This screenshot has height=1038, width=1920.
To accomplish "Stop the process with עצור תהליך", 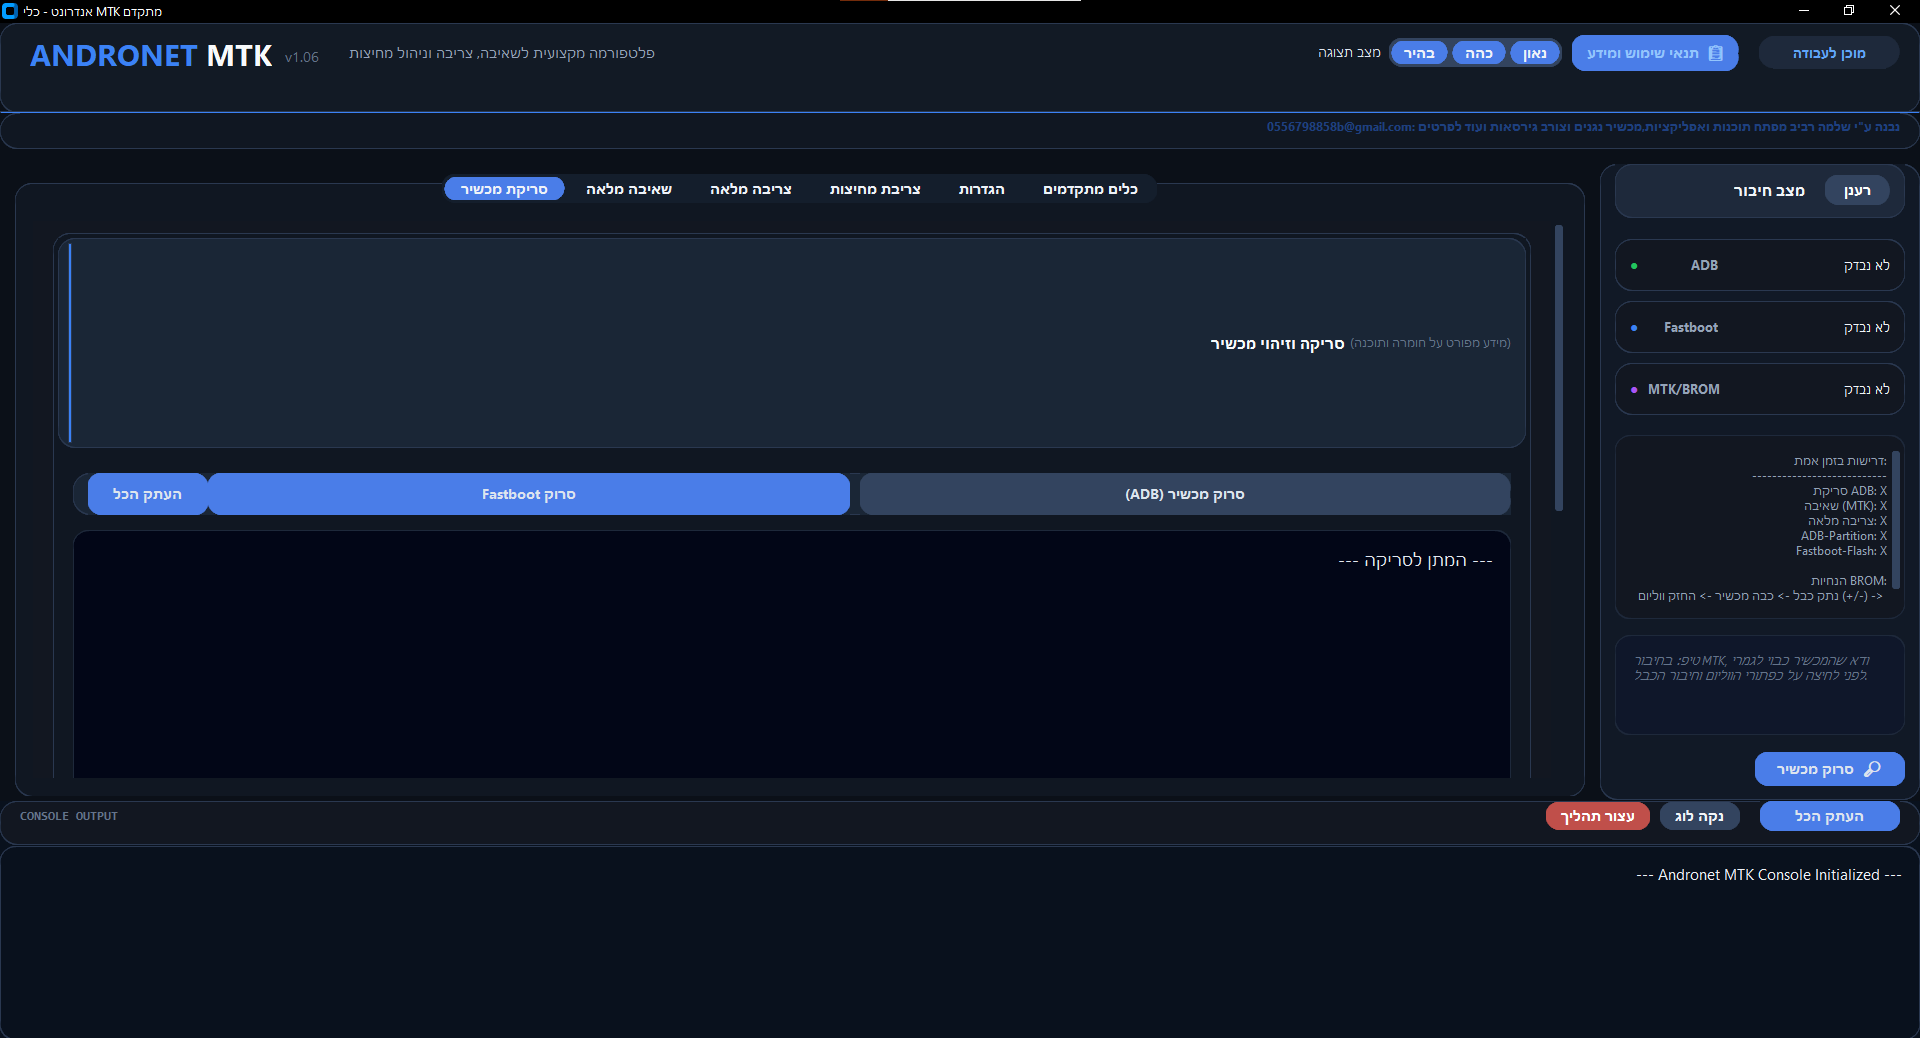I will pos(1597,816).
